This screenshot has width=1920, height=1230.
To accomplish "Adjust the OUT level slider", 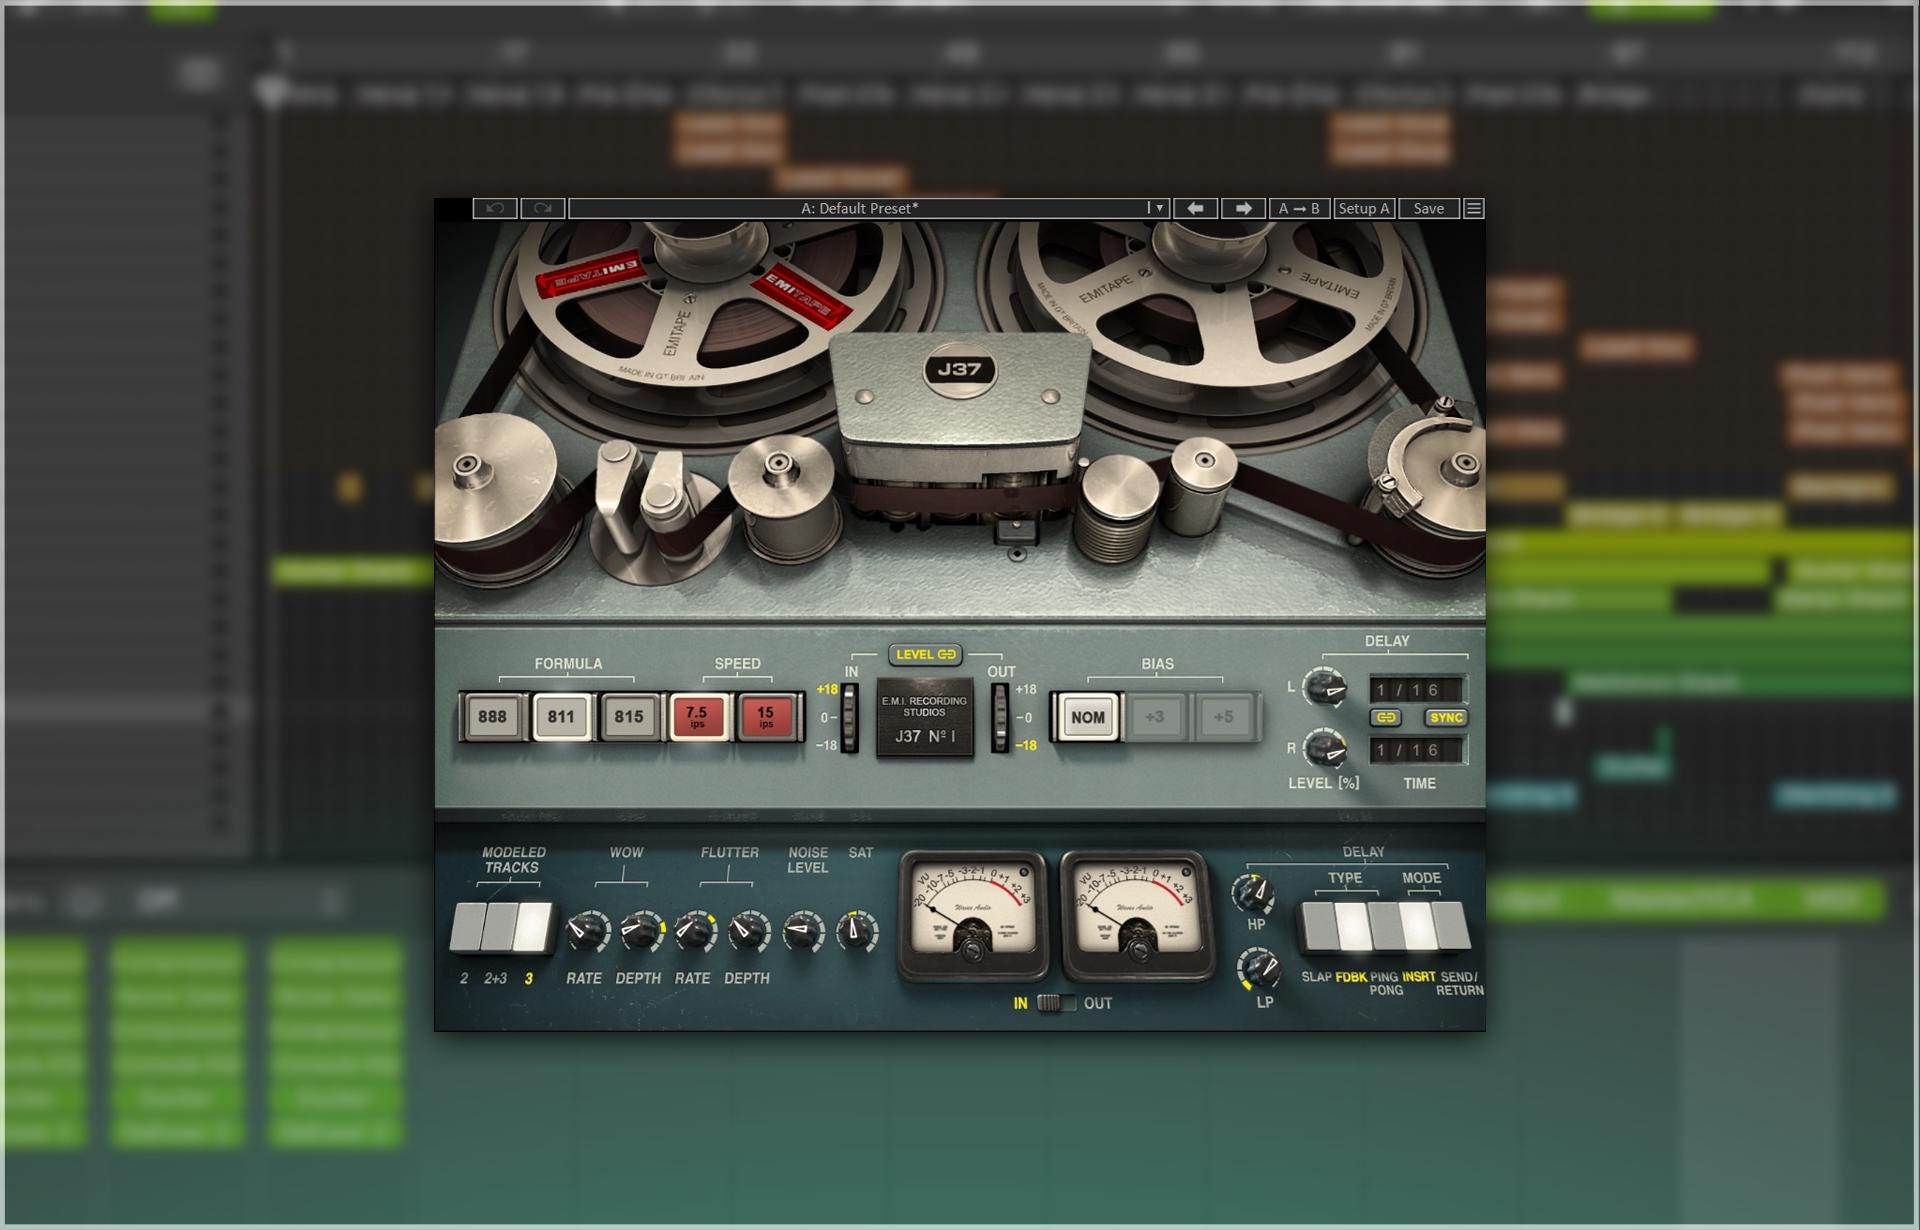I will point(1000,718).
